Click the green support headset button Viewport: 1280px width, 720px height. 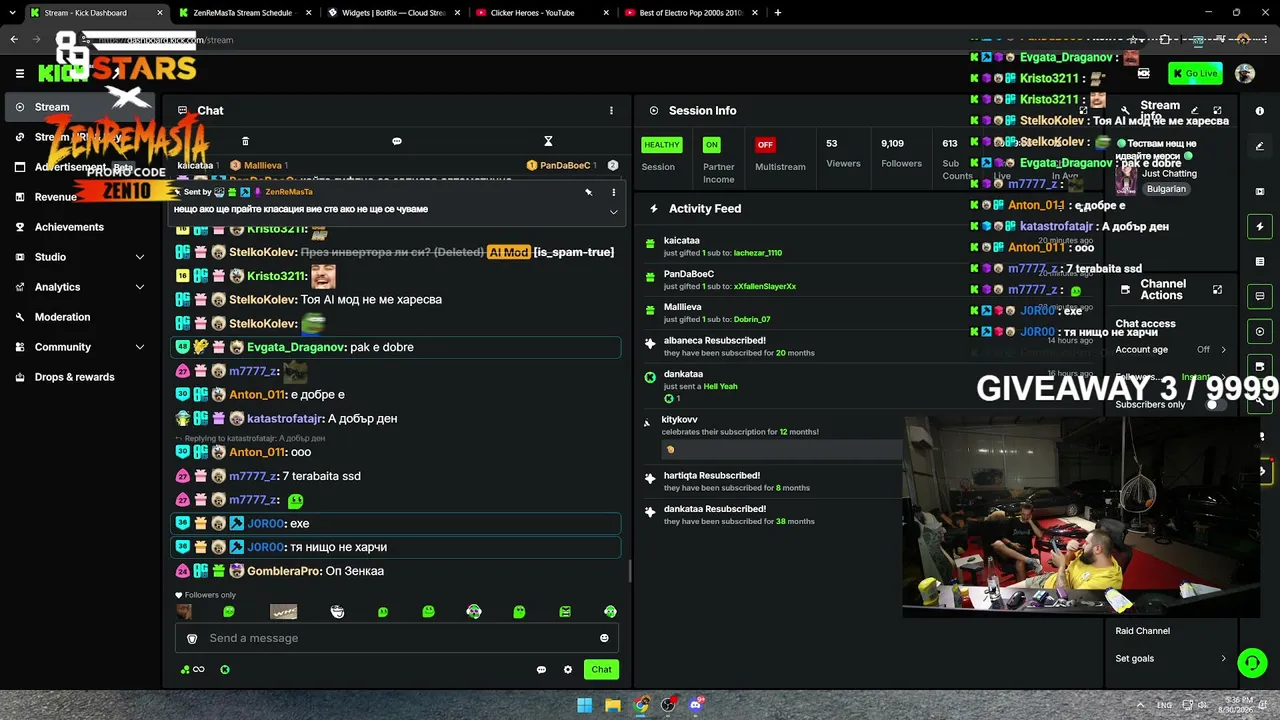coord(1252,662)
